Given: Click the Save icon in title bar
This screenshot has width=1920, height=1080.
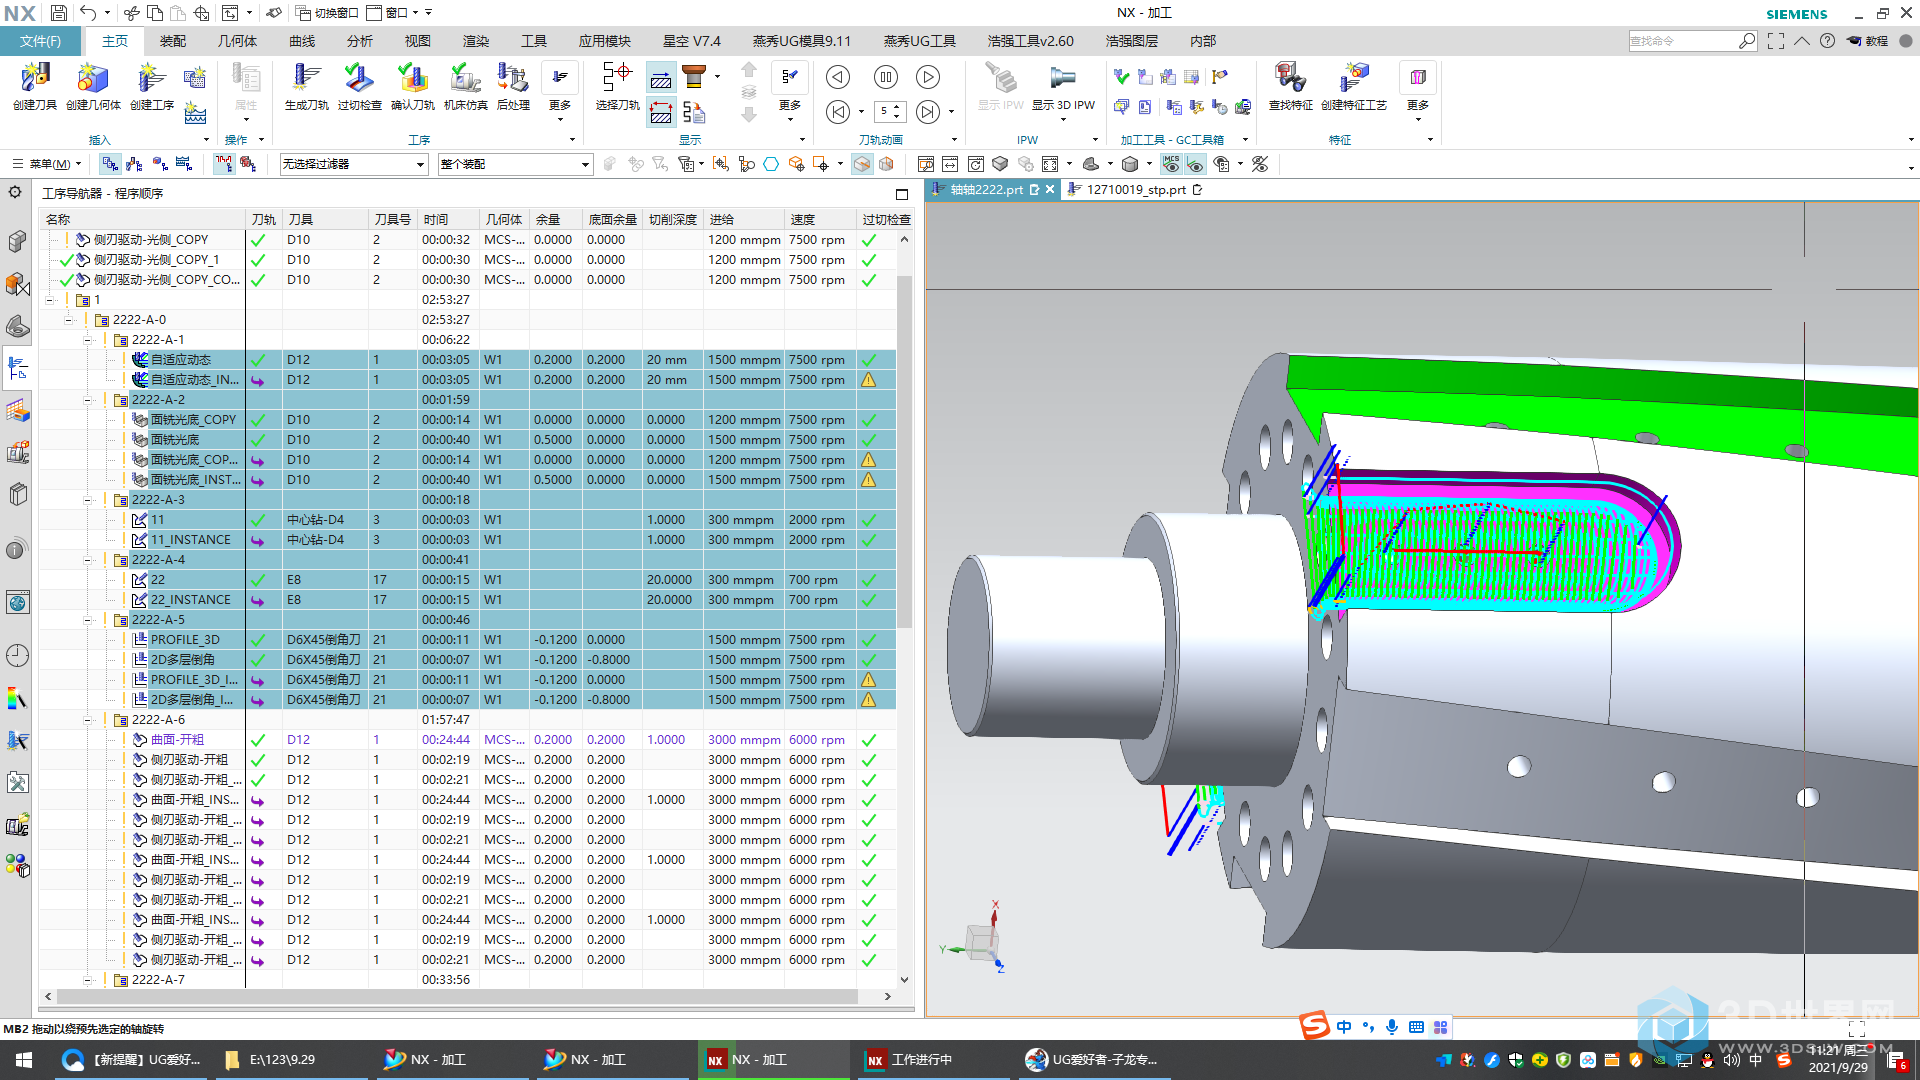Looking at the screenshot, I should click(58, 13).
